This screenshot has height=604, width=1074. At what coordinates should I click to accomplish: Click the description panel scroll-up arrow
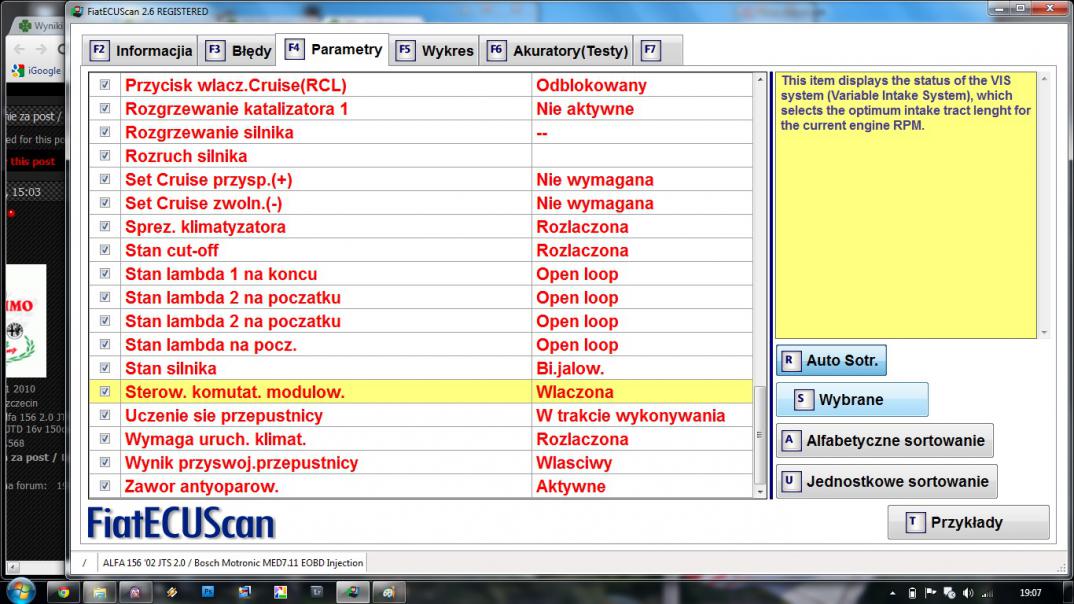1044,79
